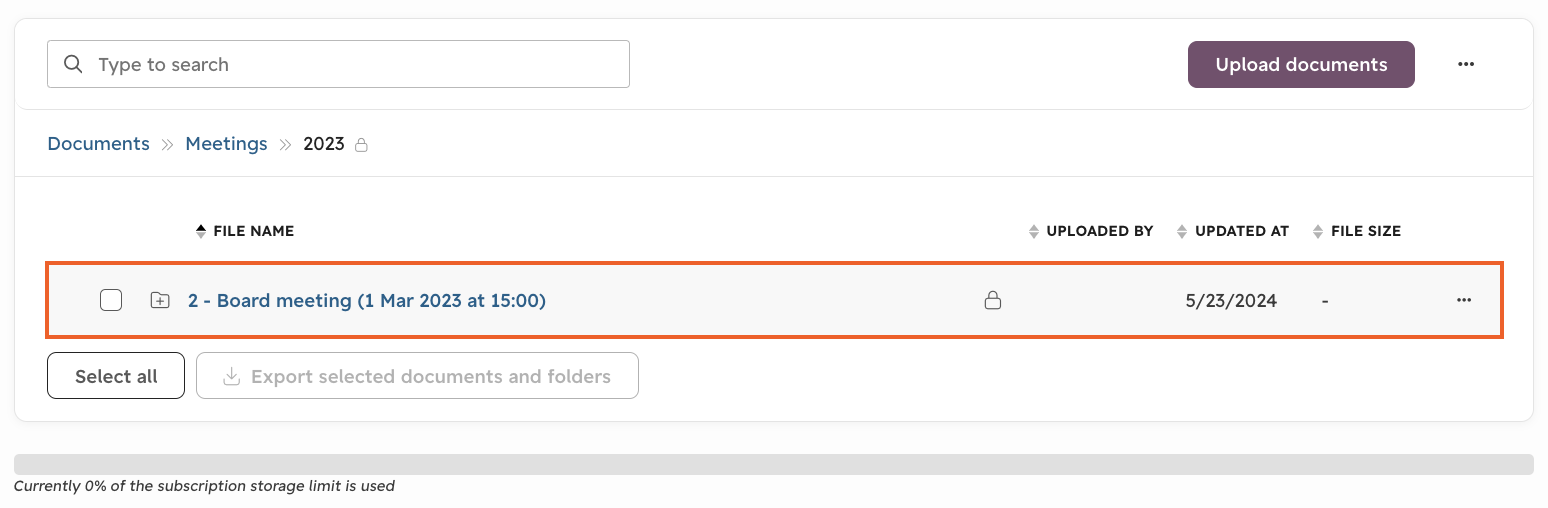Sort the list by File Name
The image size is (1548, 508).
[x=245, y=231]
